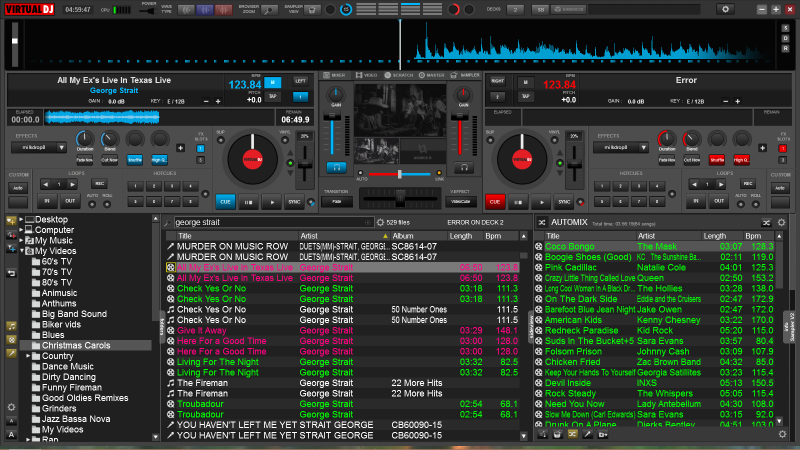Click left deck headphone monitor icon
This screenshot has height=450, width=800.
pyautogui.click(x=336, y=168)
